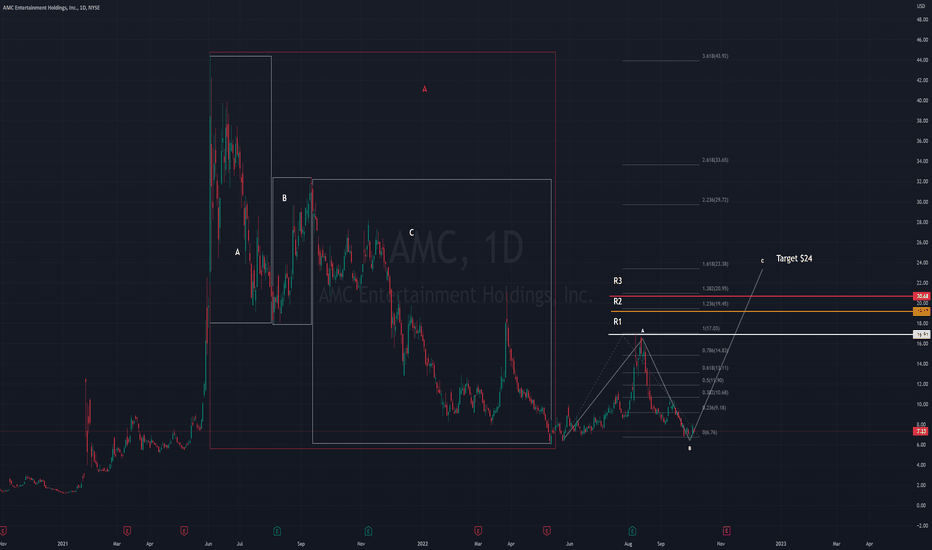This screenshot has height=550, width=932.
Task: Click the 0(6.76) Fibonacci level label
Action: point(710,432)
